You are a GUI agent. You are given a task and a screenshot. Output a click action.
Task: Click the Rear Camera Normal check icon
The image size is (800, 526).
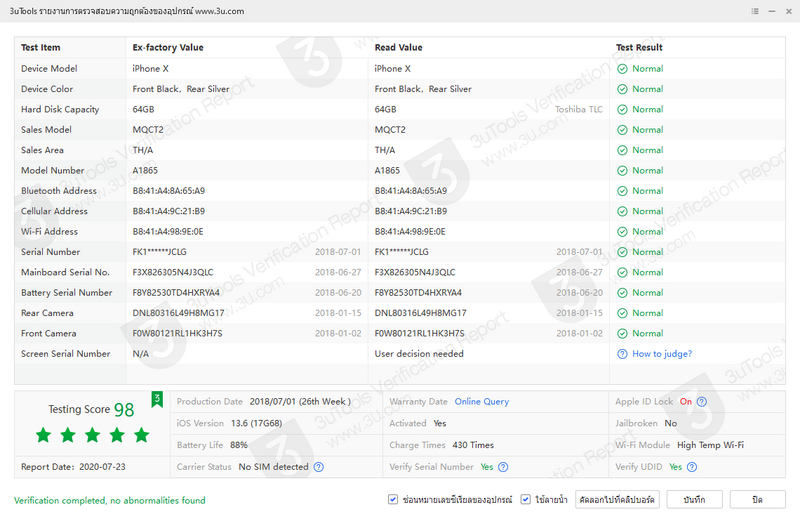pyautogui.click(x=622, y=313)
